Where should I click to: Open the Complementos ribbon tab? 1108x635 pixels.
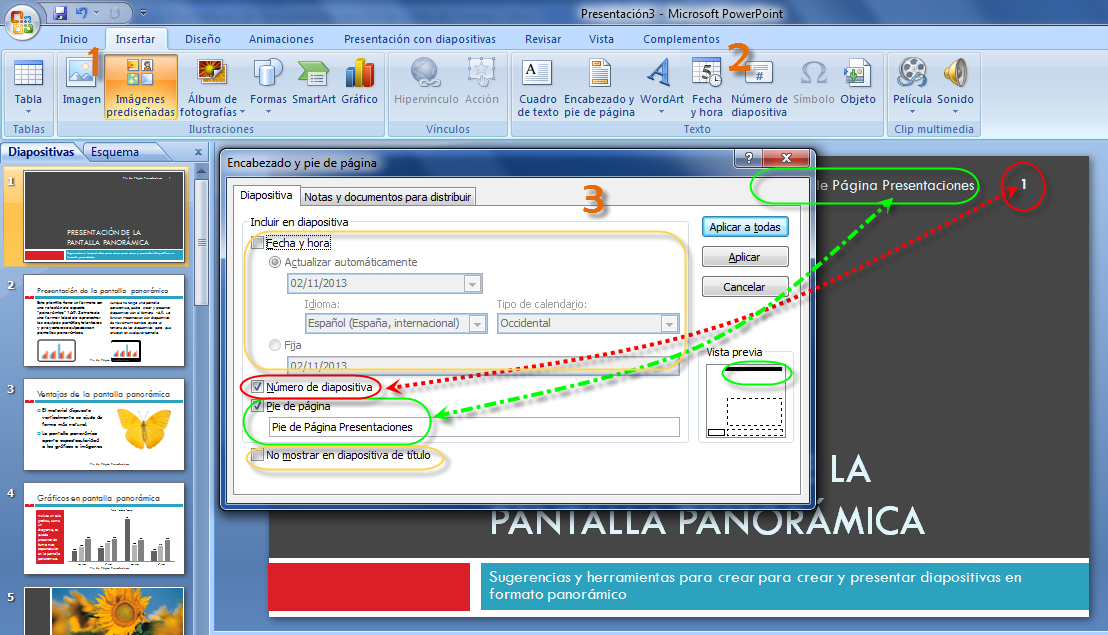tap(681, 40)
